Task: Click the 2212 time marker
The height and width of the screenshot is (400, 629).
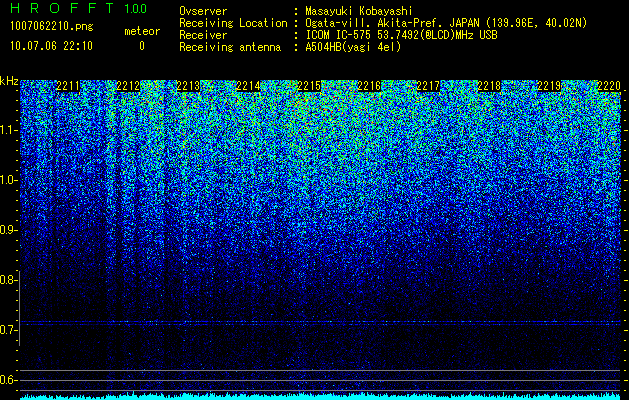Action: tap(128, 86)
